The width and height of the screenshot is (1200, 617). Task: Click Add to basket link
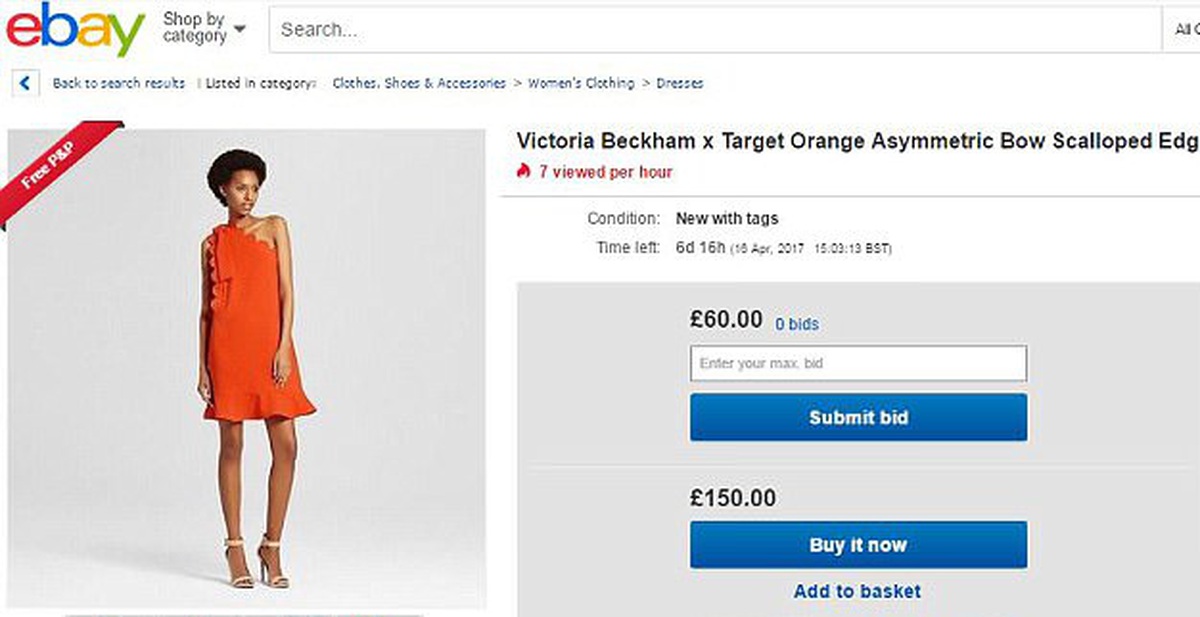coord(857,591)
